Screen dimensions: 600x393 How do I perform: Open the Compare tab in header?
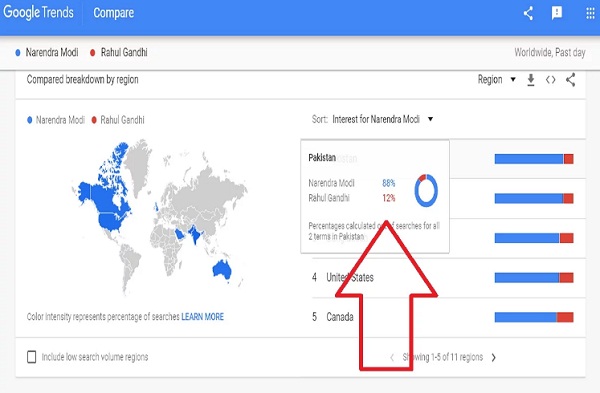coord(114,13)
